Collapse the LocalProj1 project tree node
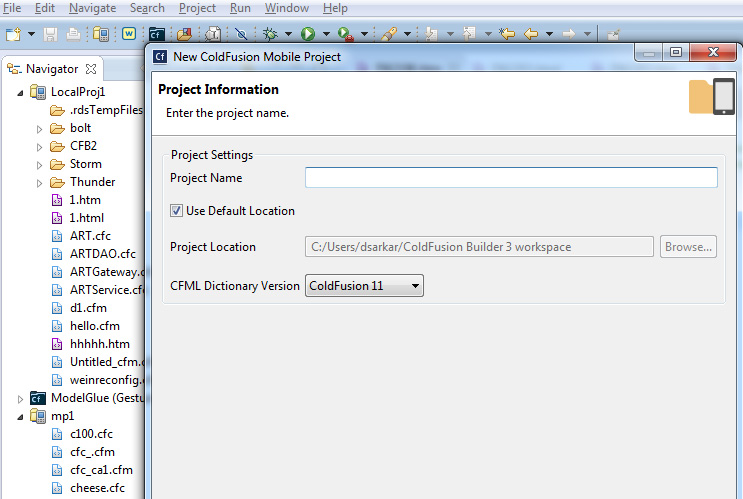 pos(20,93)
